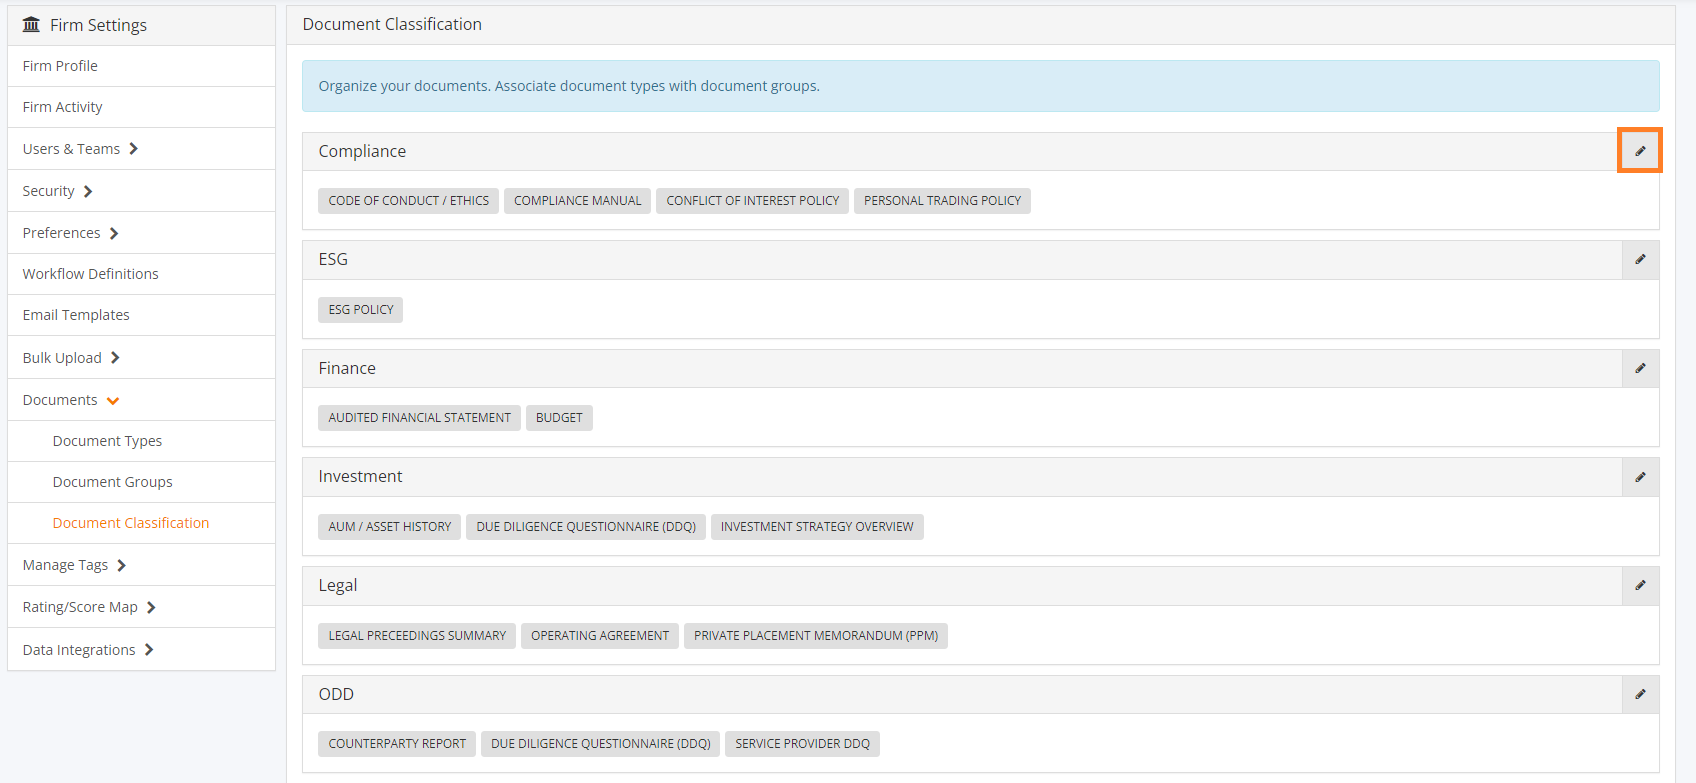Click the Investment Strategy Overview tag

pos(817,527)
